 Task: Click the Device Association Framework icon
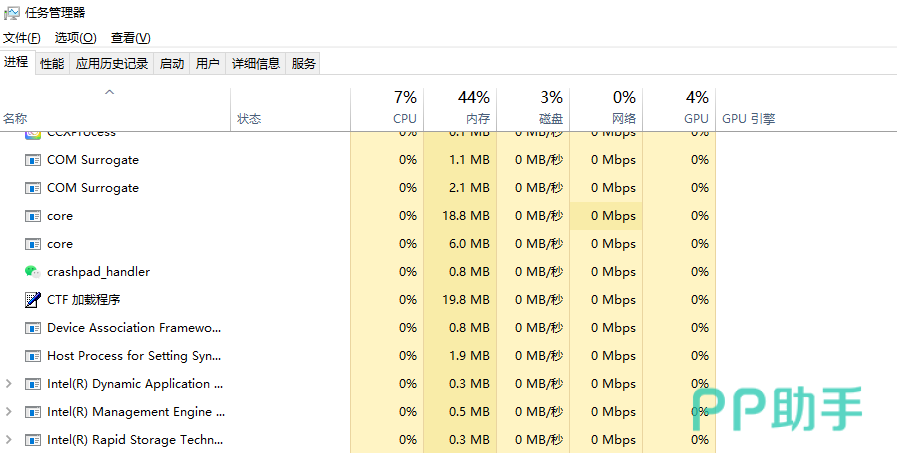pos(32,328)
